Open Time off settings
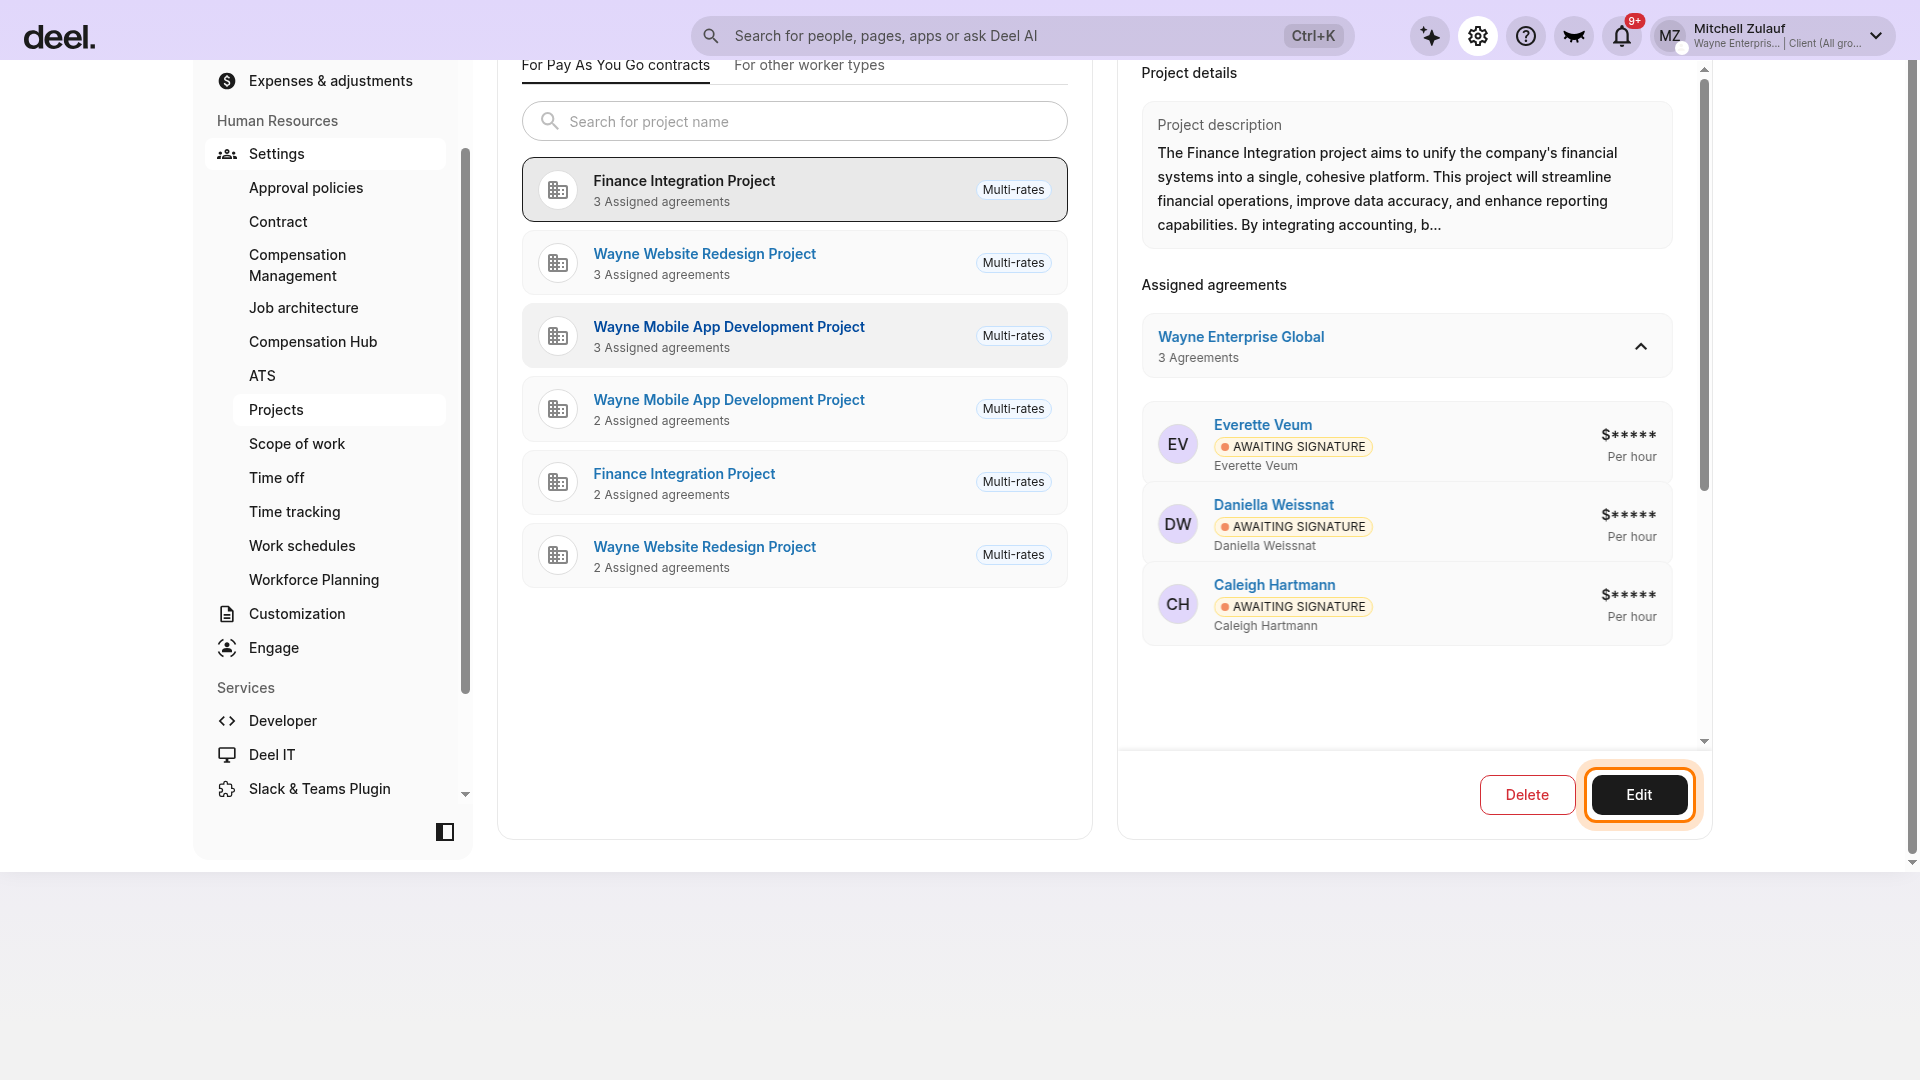This screenshot has height=1080, width=1920. click(x=277, y=478)
